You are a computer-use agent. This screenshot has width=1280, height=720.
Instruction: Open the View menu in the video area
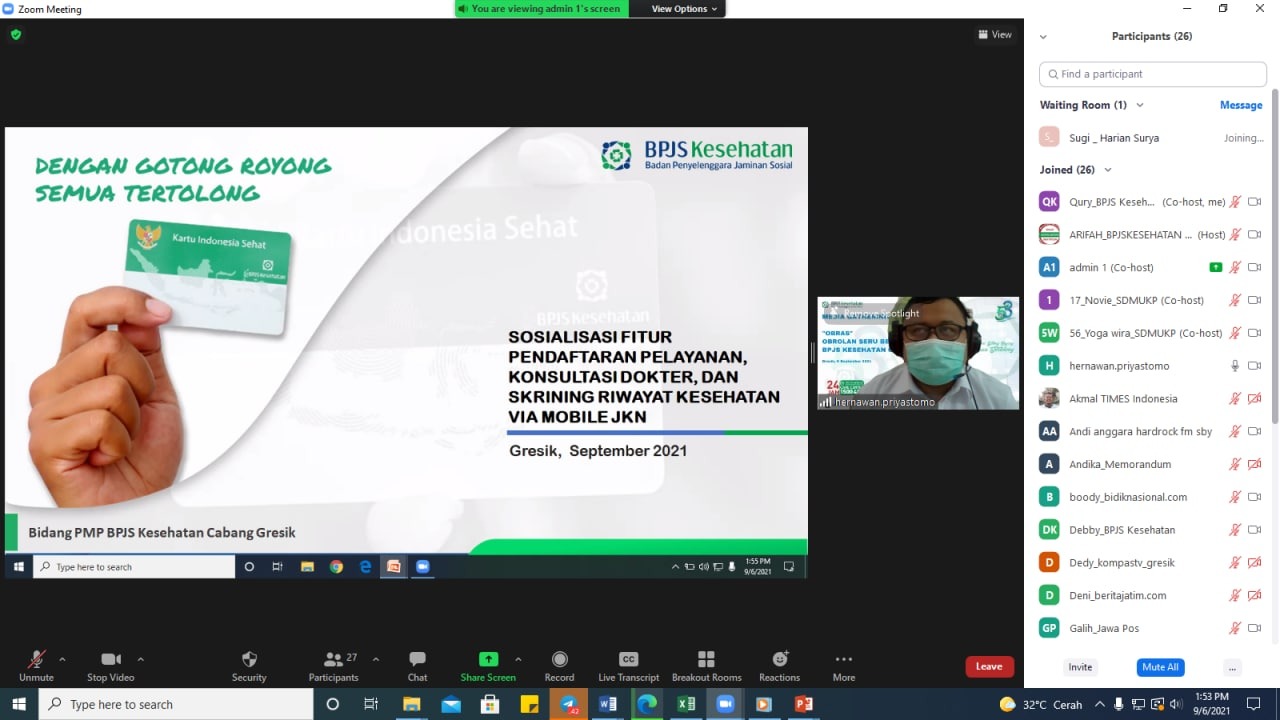point(994,34)
